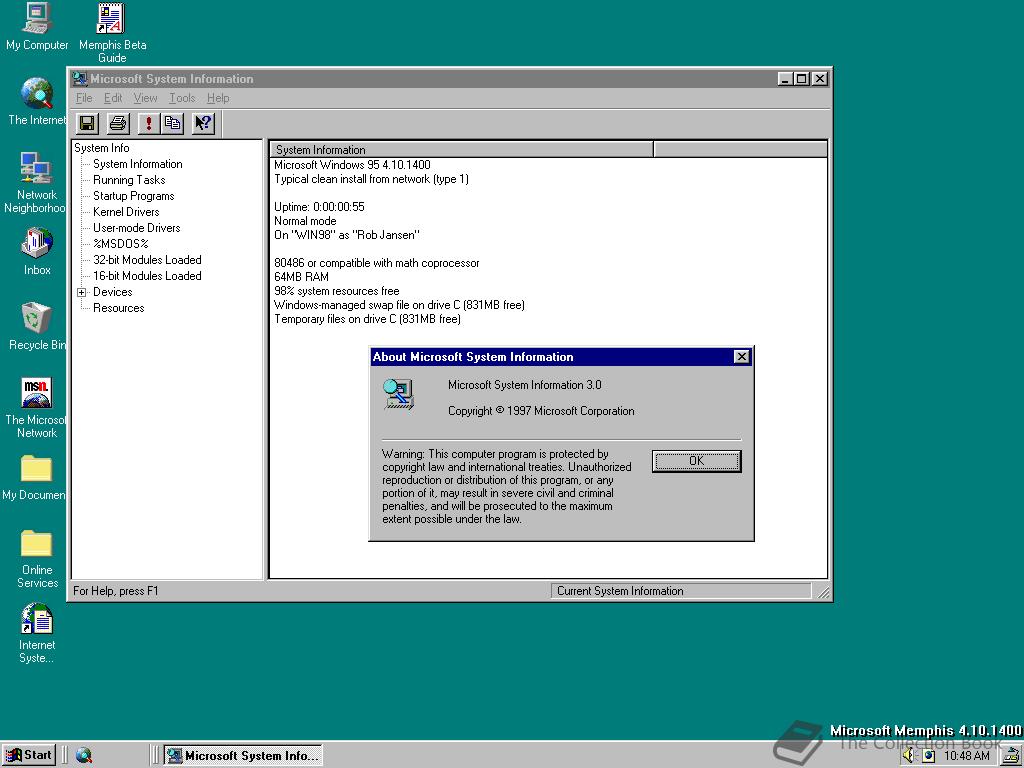Screen dimensions: 1024x768
Task: Open the Network Neighborhood desktop icon
Action: (36, 169)
